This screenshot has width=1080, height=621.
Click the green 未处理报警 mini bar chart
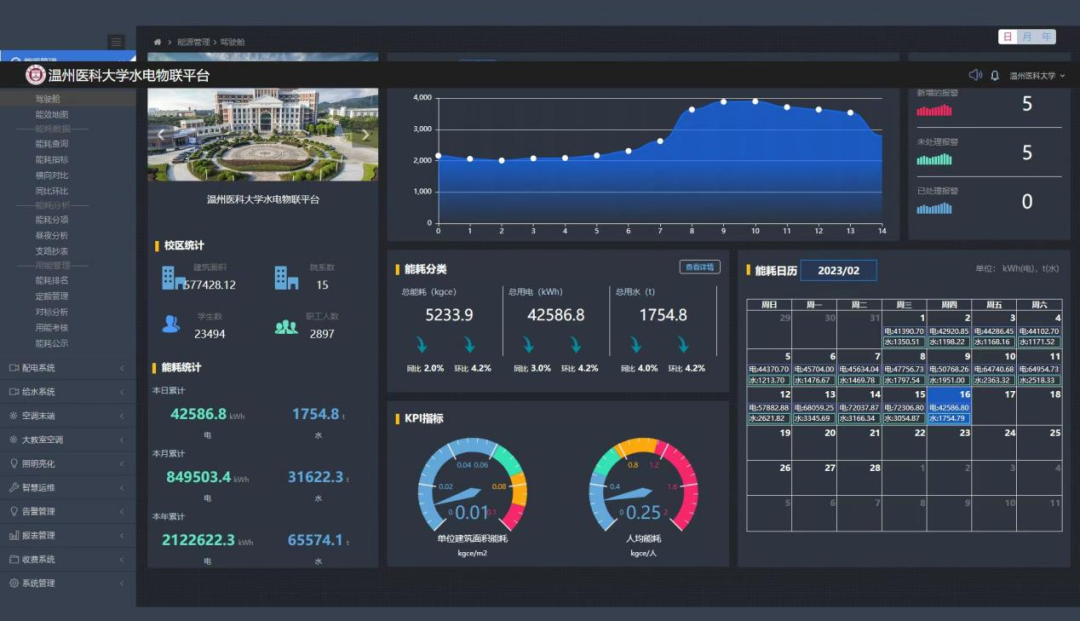tap(934, 159)
